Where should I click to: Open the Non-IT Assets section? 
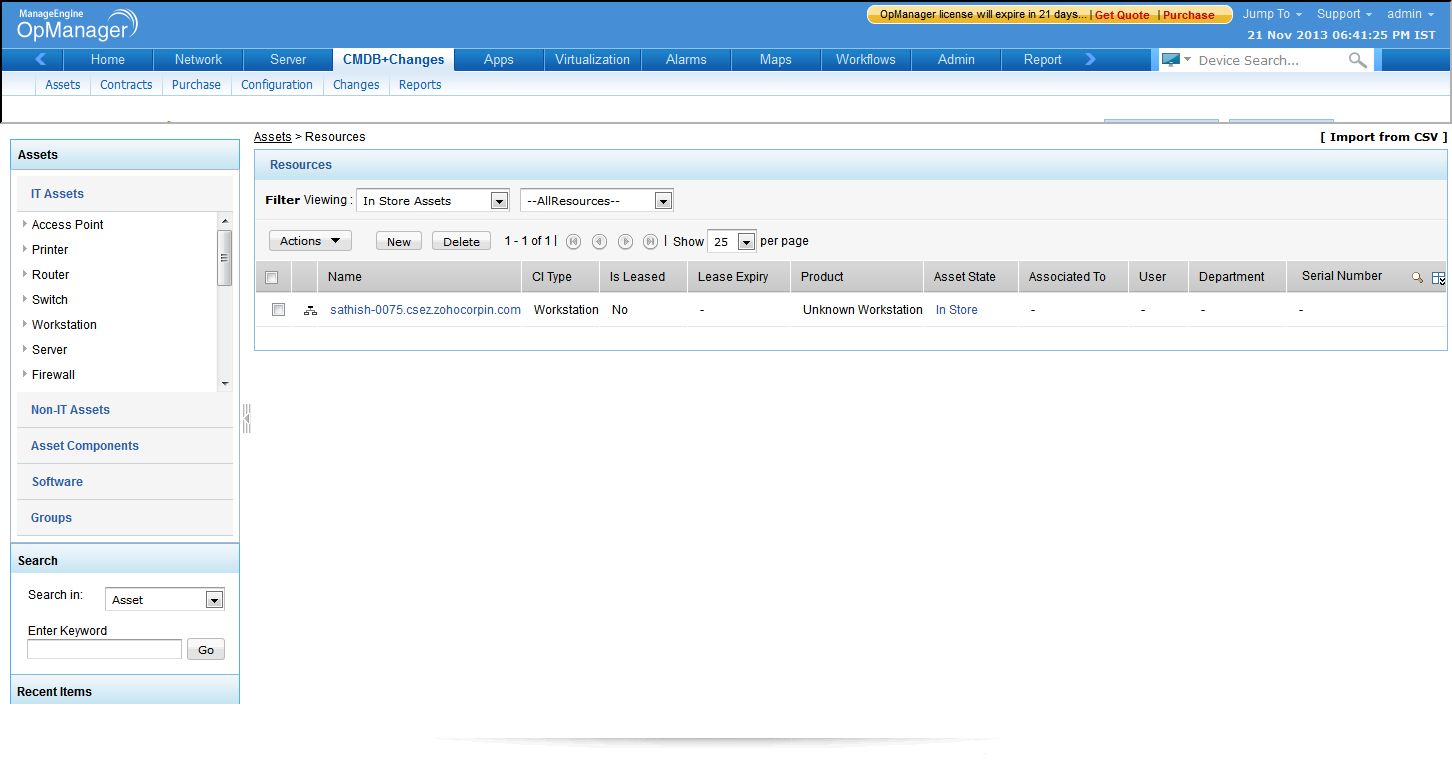pos(70,410)
